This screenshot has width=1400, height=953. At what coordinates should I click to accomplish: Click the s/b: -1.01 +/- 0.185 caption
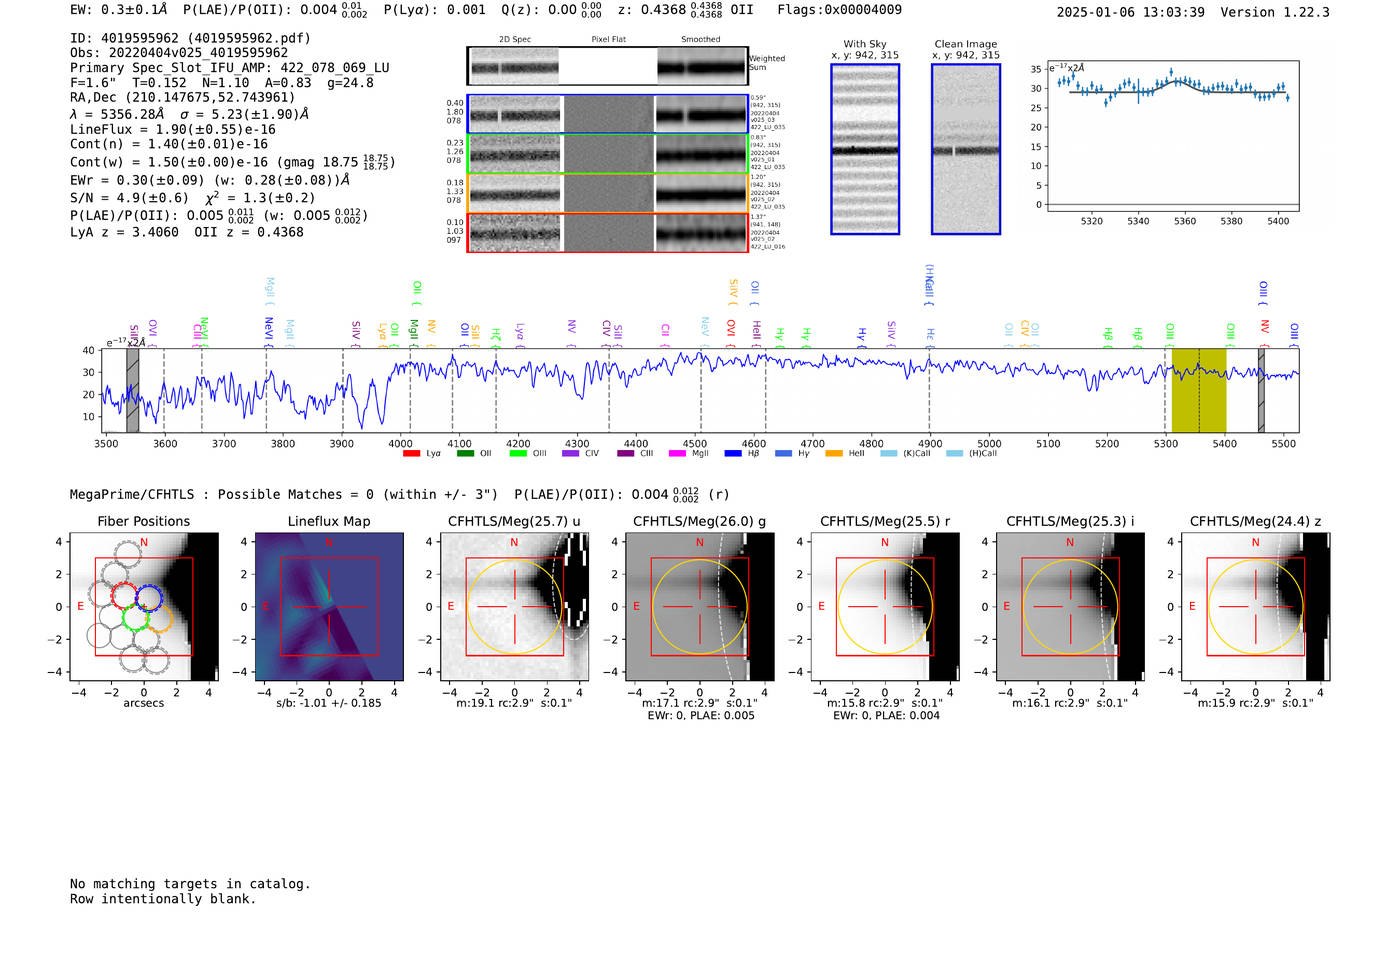(329, 703)
